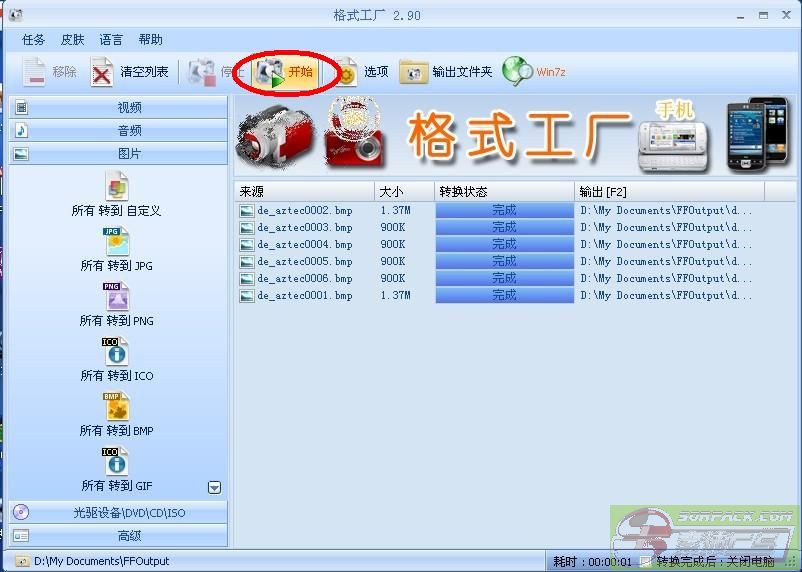The height and width of the screenshot is (572, 802).
Task: Expand the 光驱设备\DVD\CD\ISO section
Action: [x=118, y=513]
